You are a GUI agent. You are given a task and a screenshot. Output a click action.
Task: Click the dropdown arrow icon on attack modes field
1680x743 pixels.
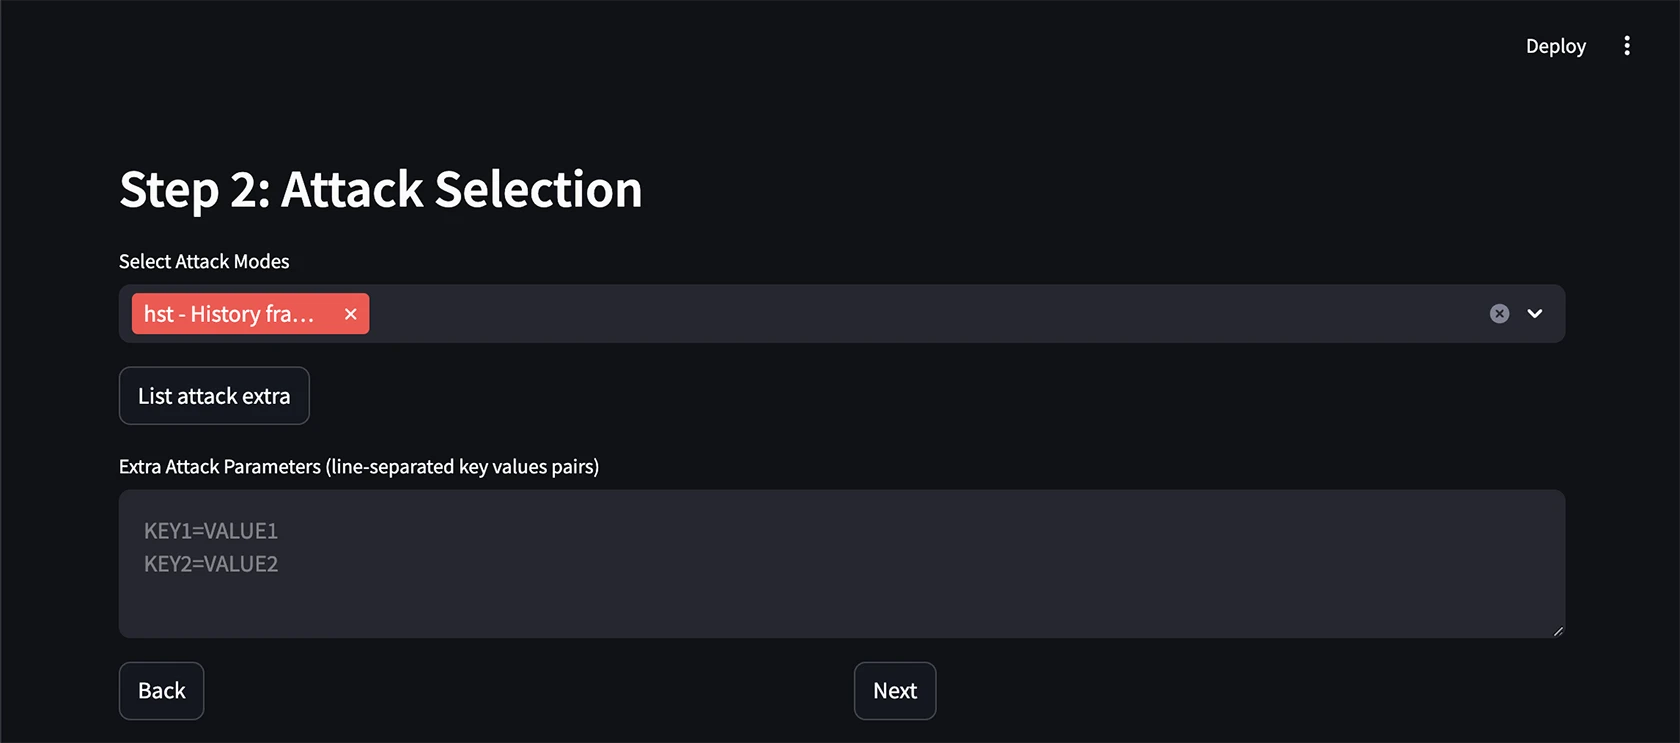[1534, 313]
